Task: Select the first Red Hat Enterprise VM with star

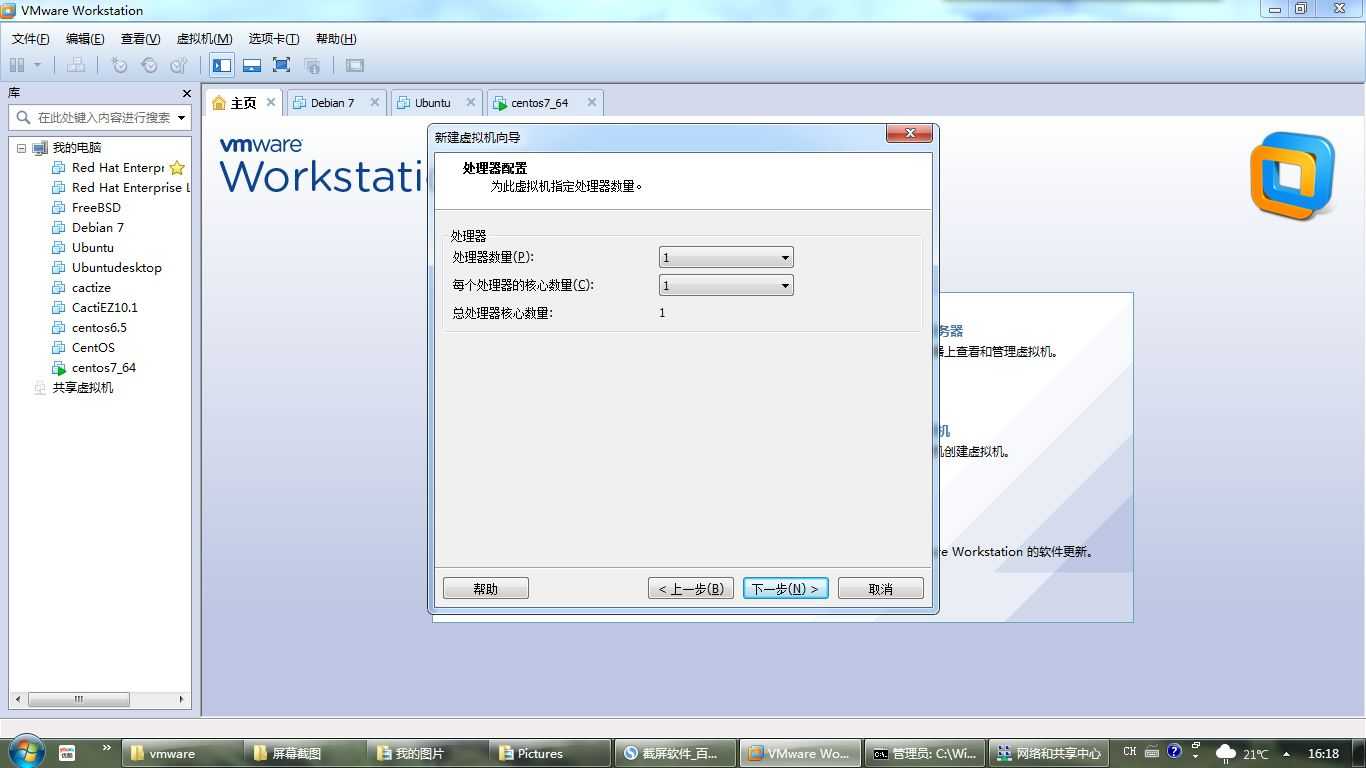Action: coord(109,168)
